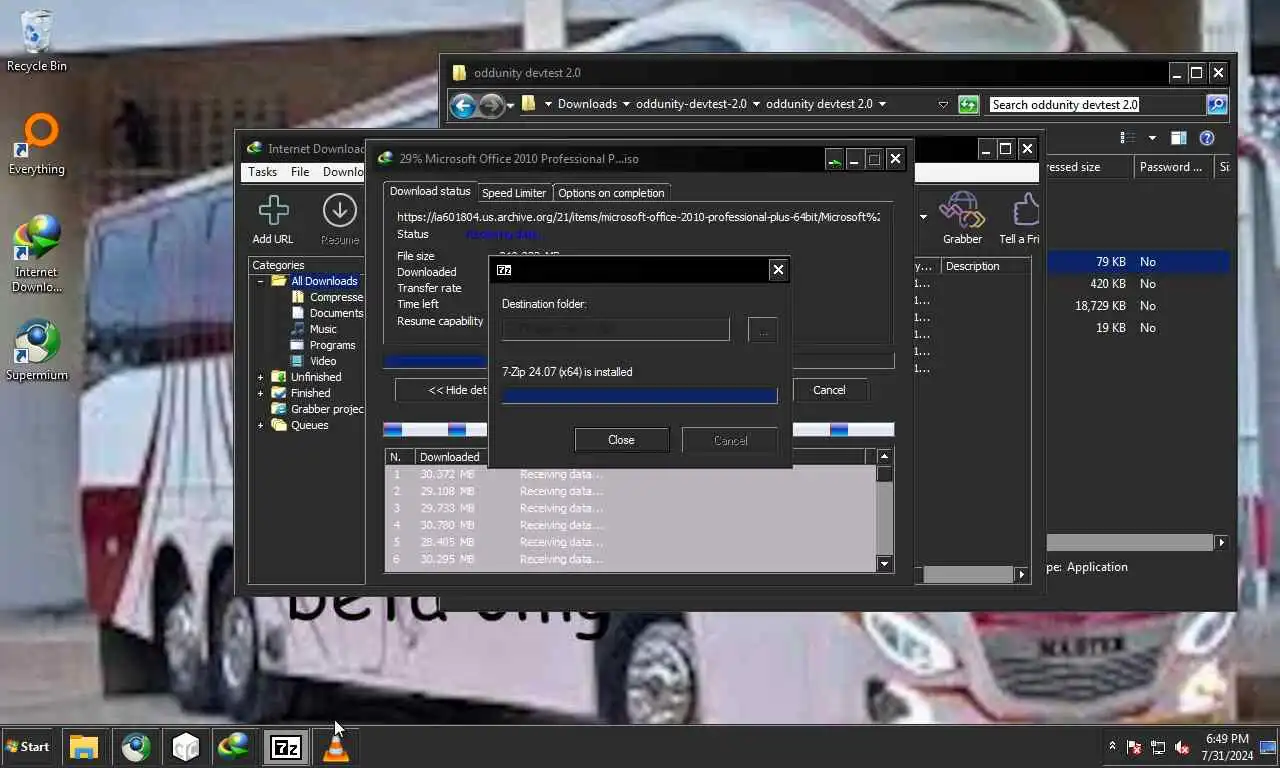This screenshot has height=768, width=1280.
Task: Go back in the Explorer window
Action: (x=462, y=104)
